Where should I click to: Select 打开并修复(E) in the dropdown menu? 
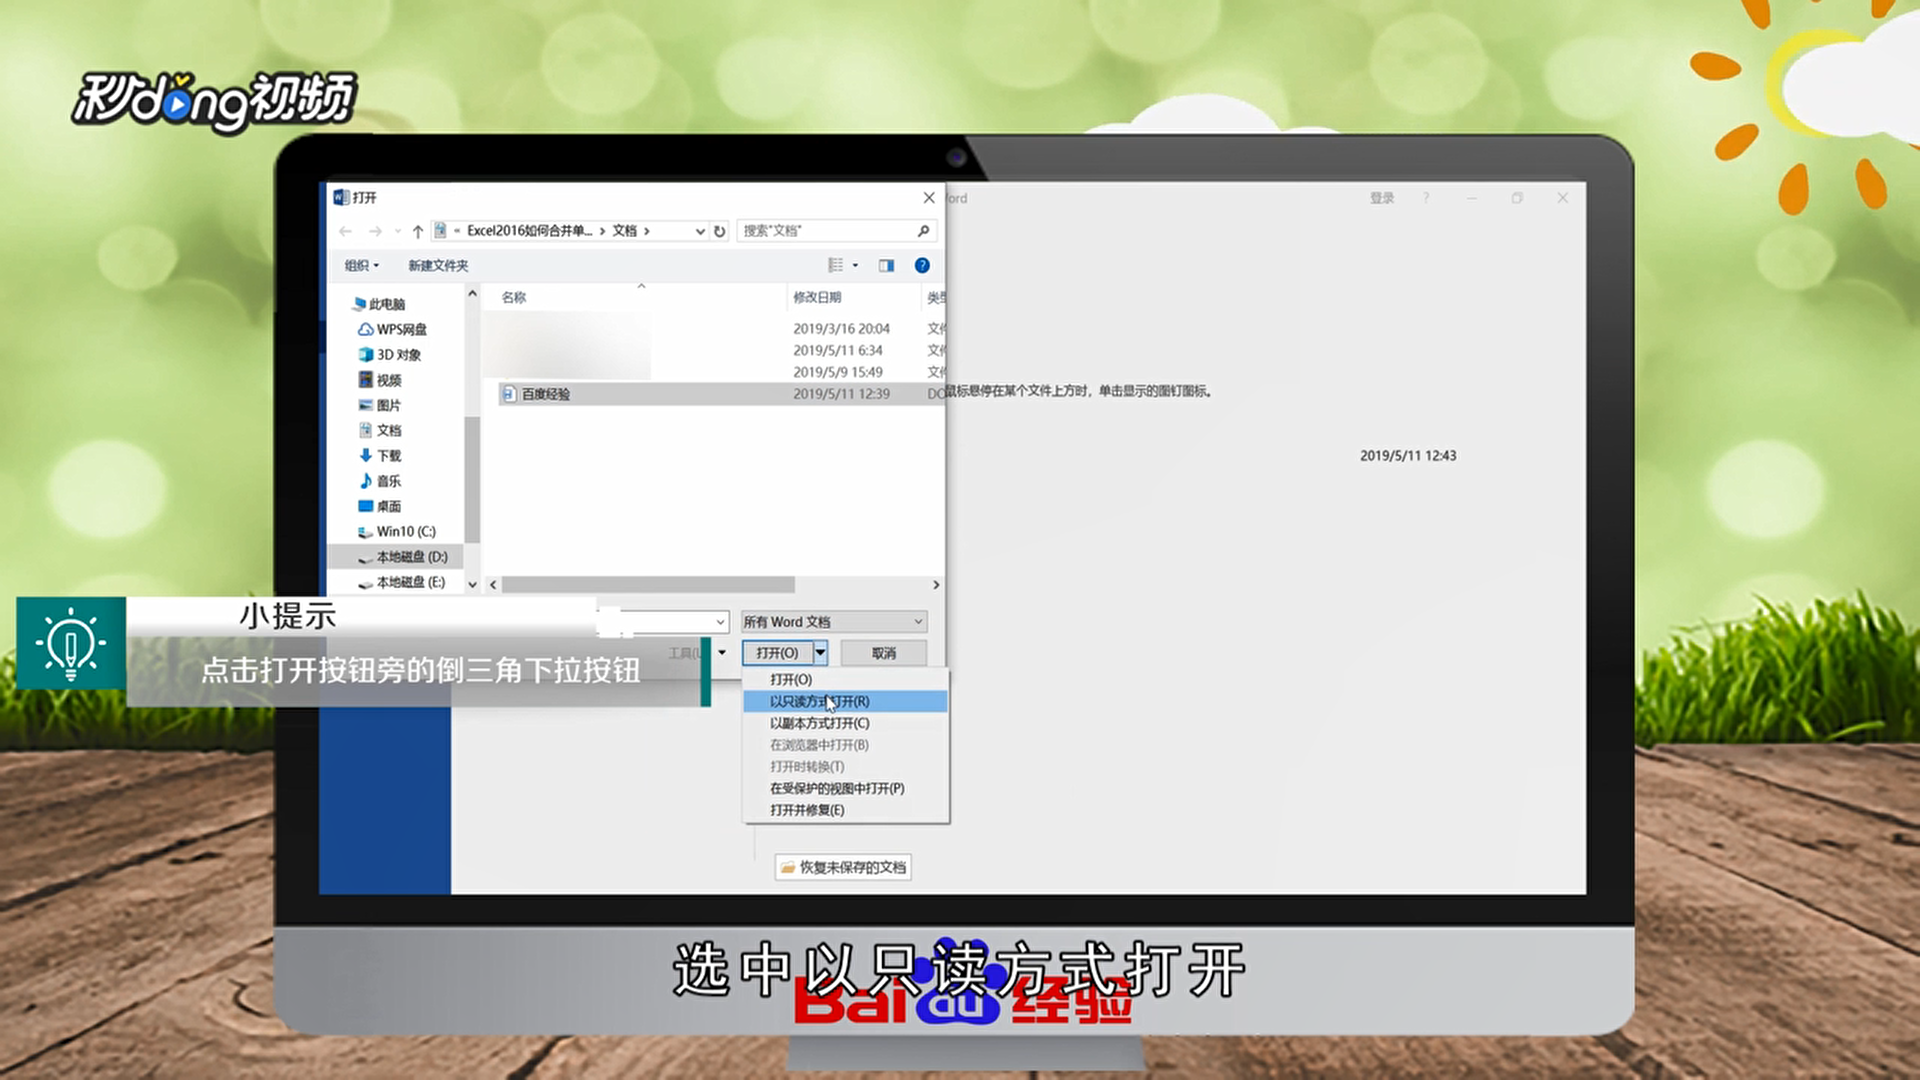[x=807, y=810]
